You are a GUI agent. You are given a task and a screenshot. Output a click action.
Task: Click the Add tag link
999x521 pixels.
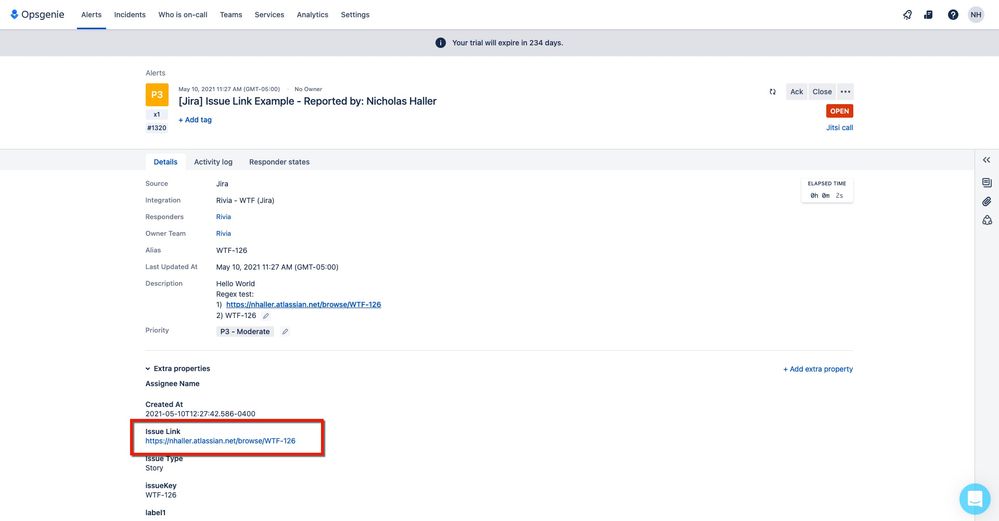click(x=195, y=120)
